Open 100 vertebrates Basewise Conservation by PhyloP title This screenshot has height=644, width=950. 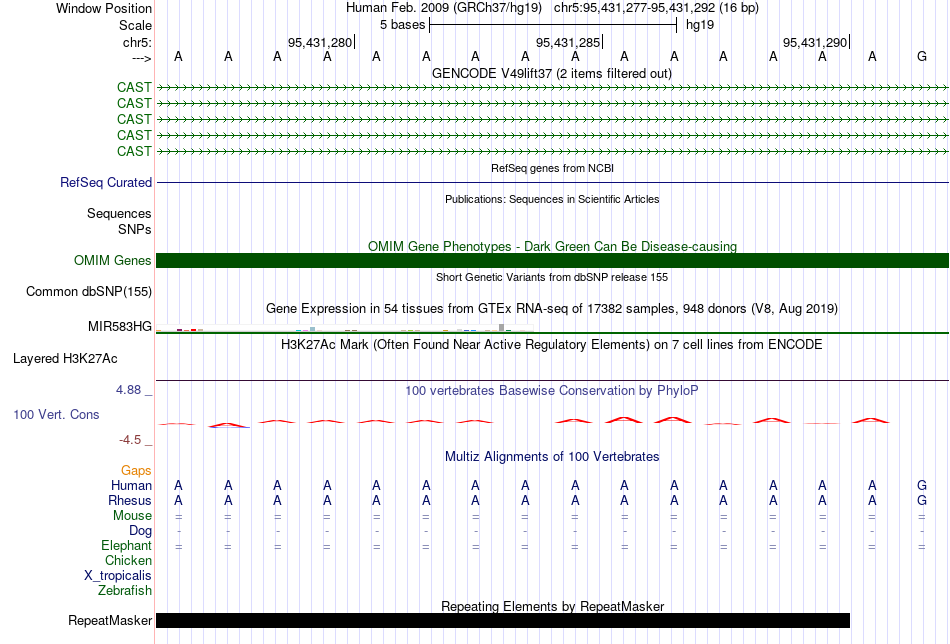552,391
